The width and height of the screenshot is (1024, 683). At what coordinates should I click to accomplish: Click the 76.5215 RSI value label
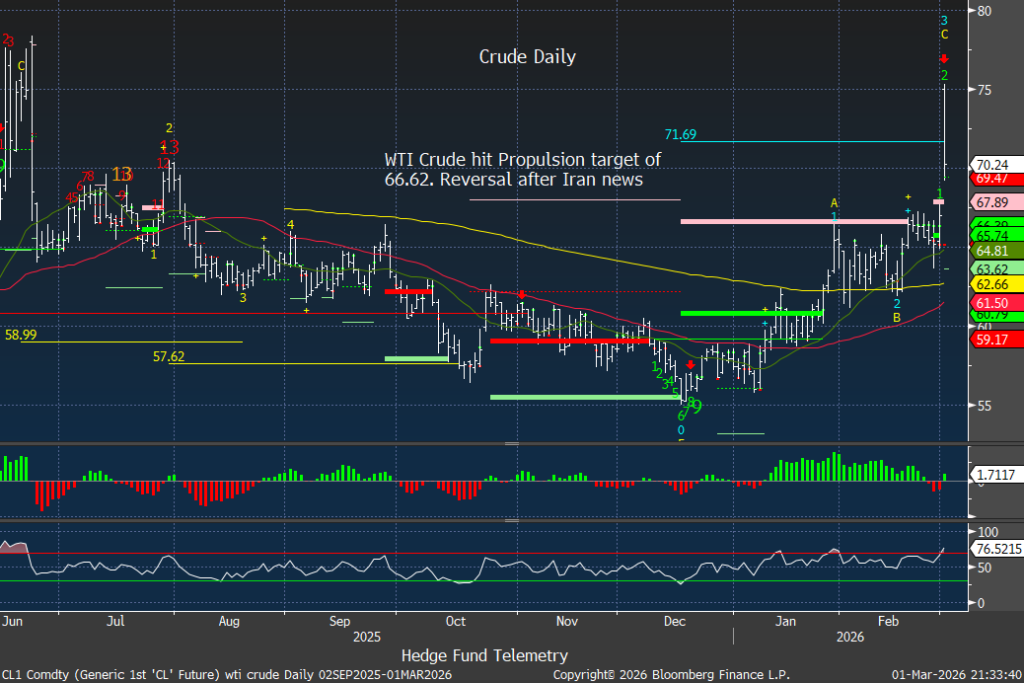(x=995, y=548)
